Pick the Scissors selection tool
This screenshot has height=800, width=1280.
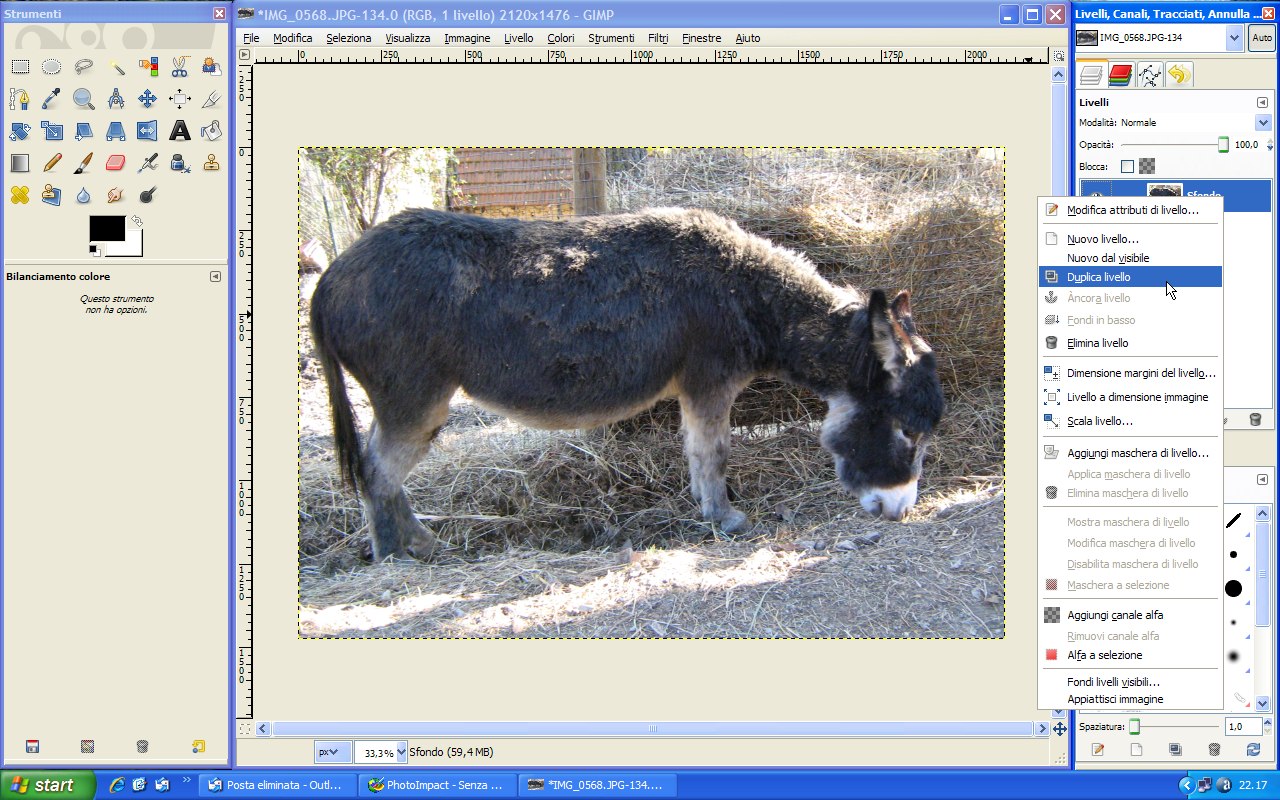[179, 67]
